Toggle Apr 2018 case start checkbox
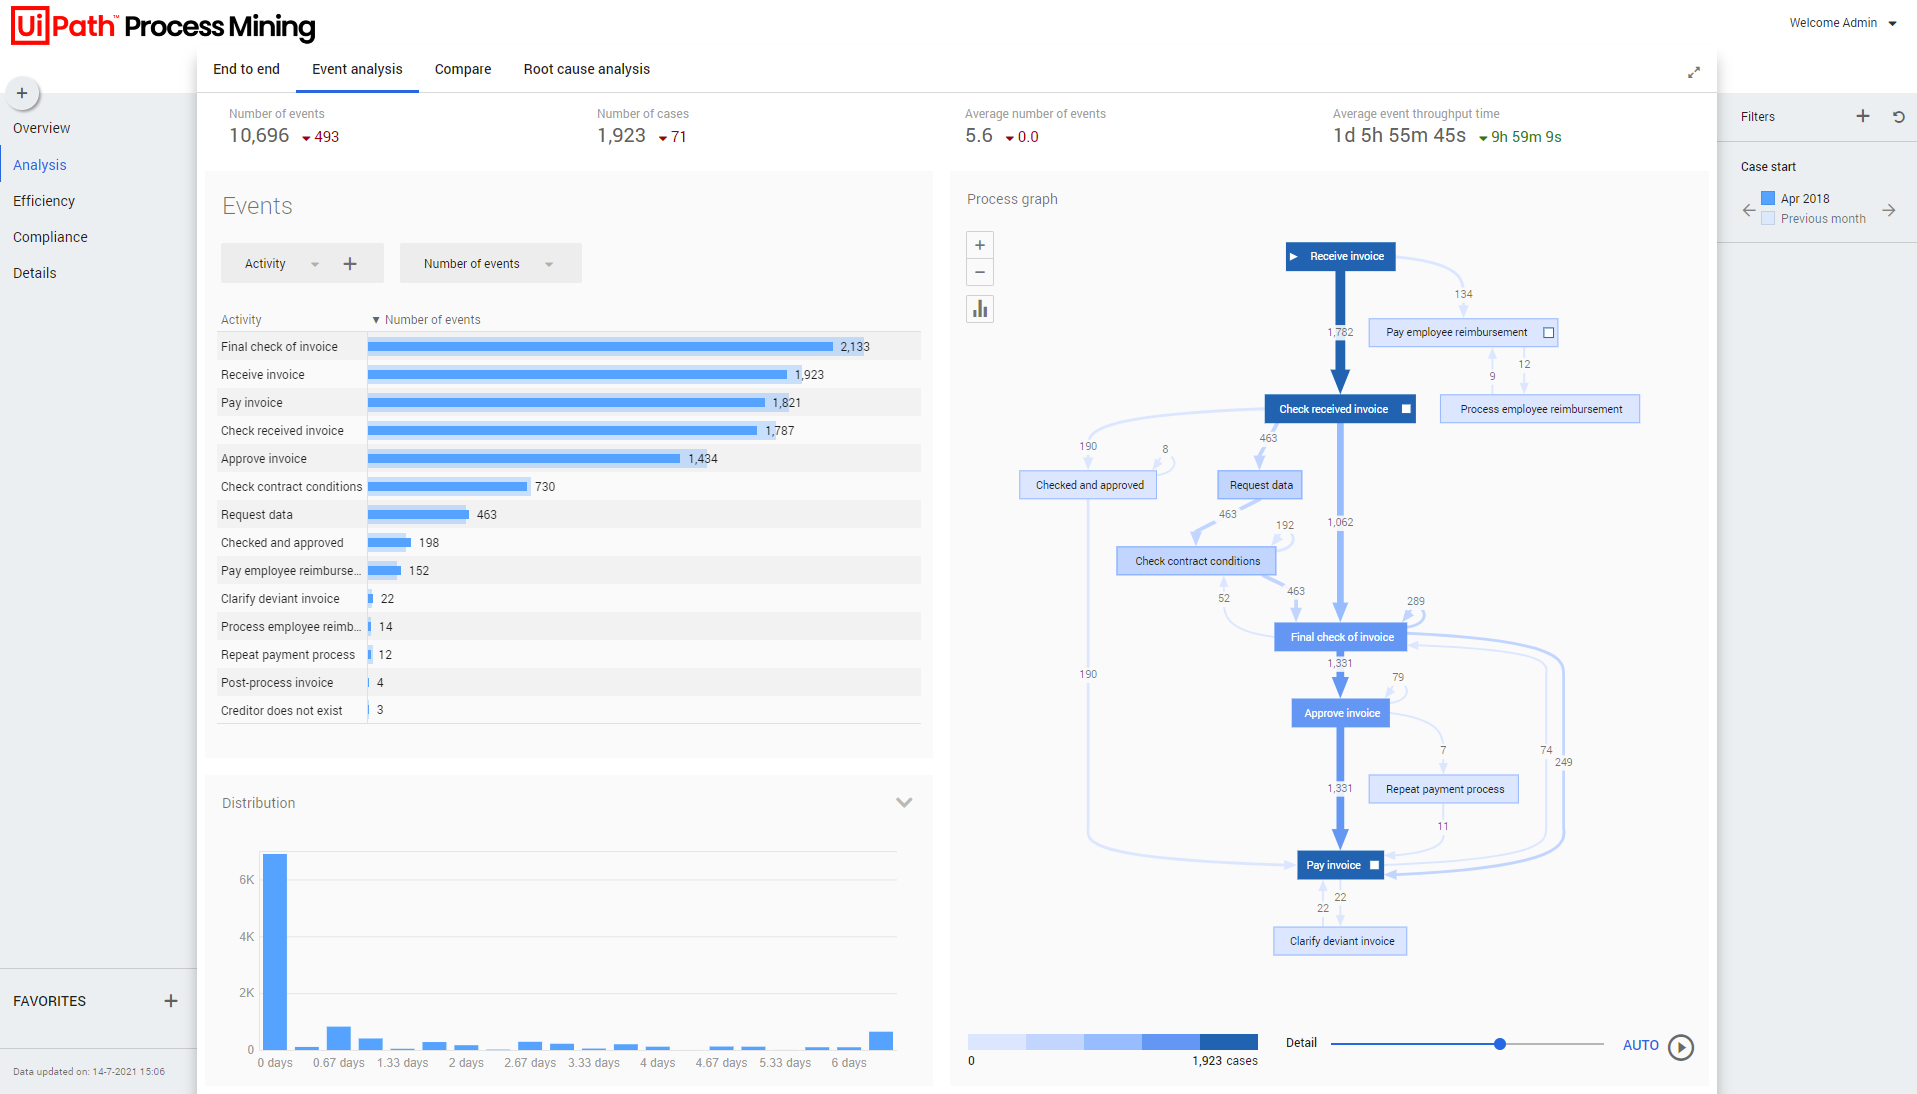Viewport: 1917px width, 1094px height. (1768, 198)
